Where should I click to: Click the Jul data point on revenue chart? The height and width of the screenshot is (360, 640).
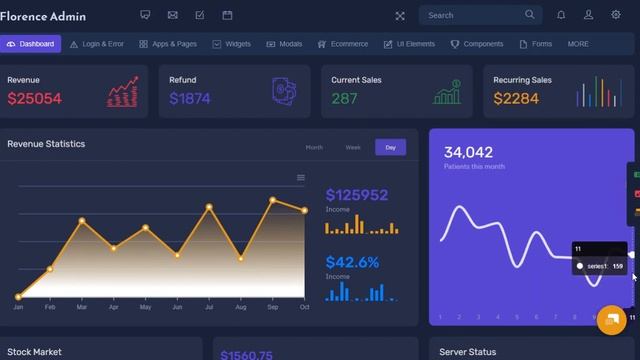(x=209, y=207)
